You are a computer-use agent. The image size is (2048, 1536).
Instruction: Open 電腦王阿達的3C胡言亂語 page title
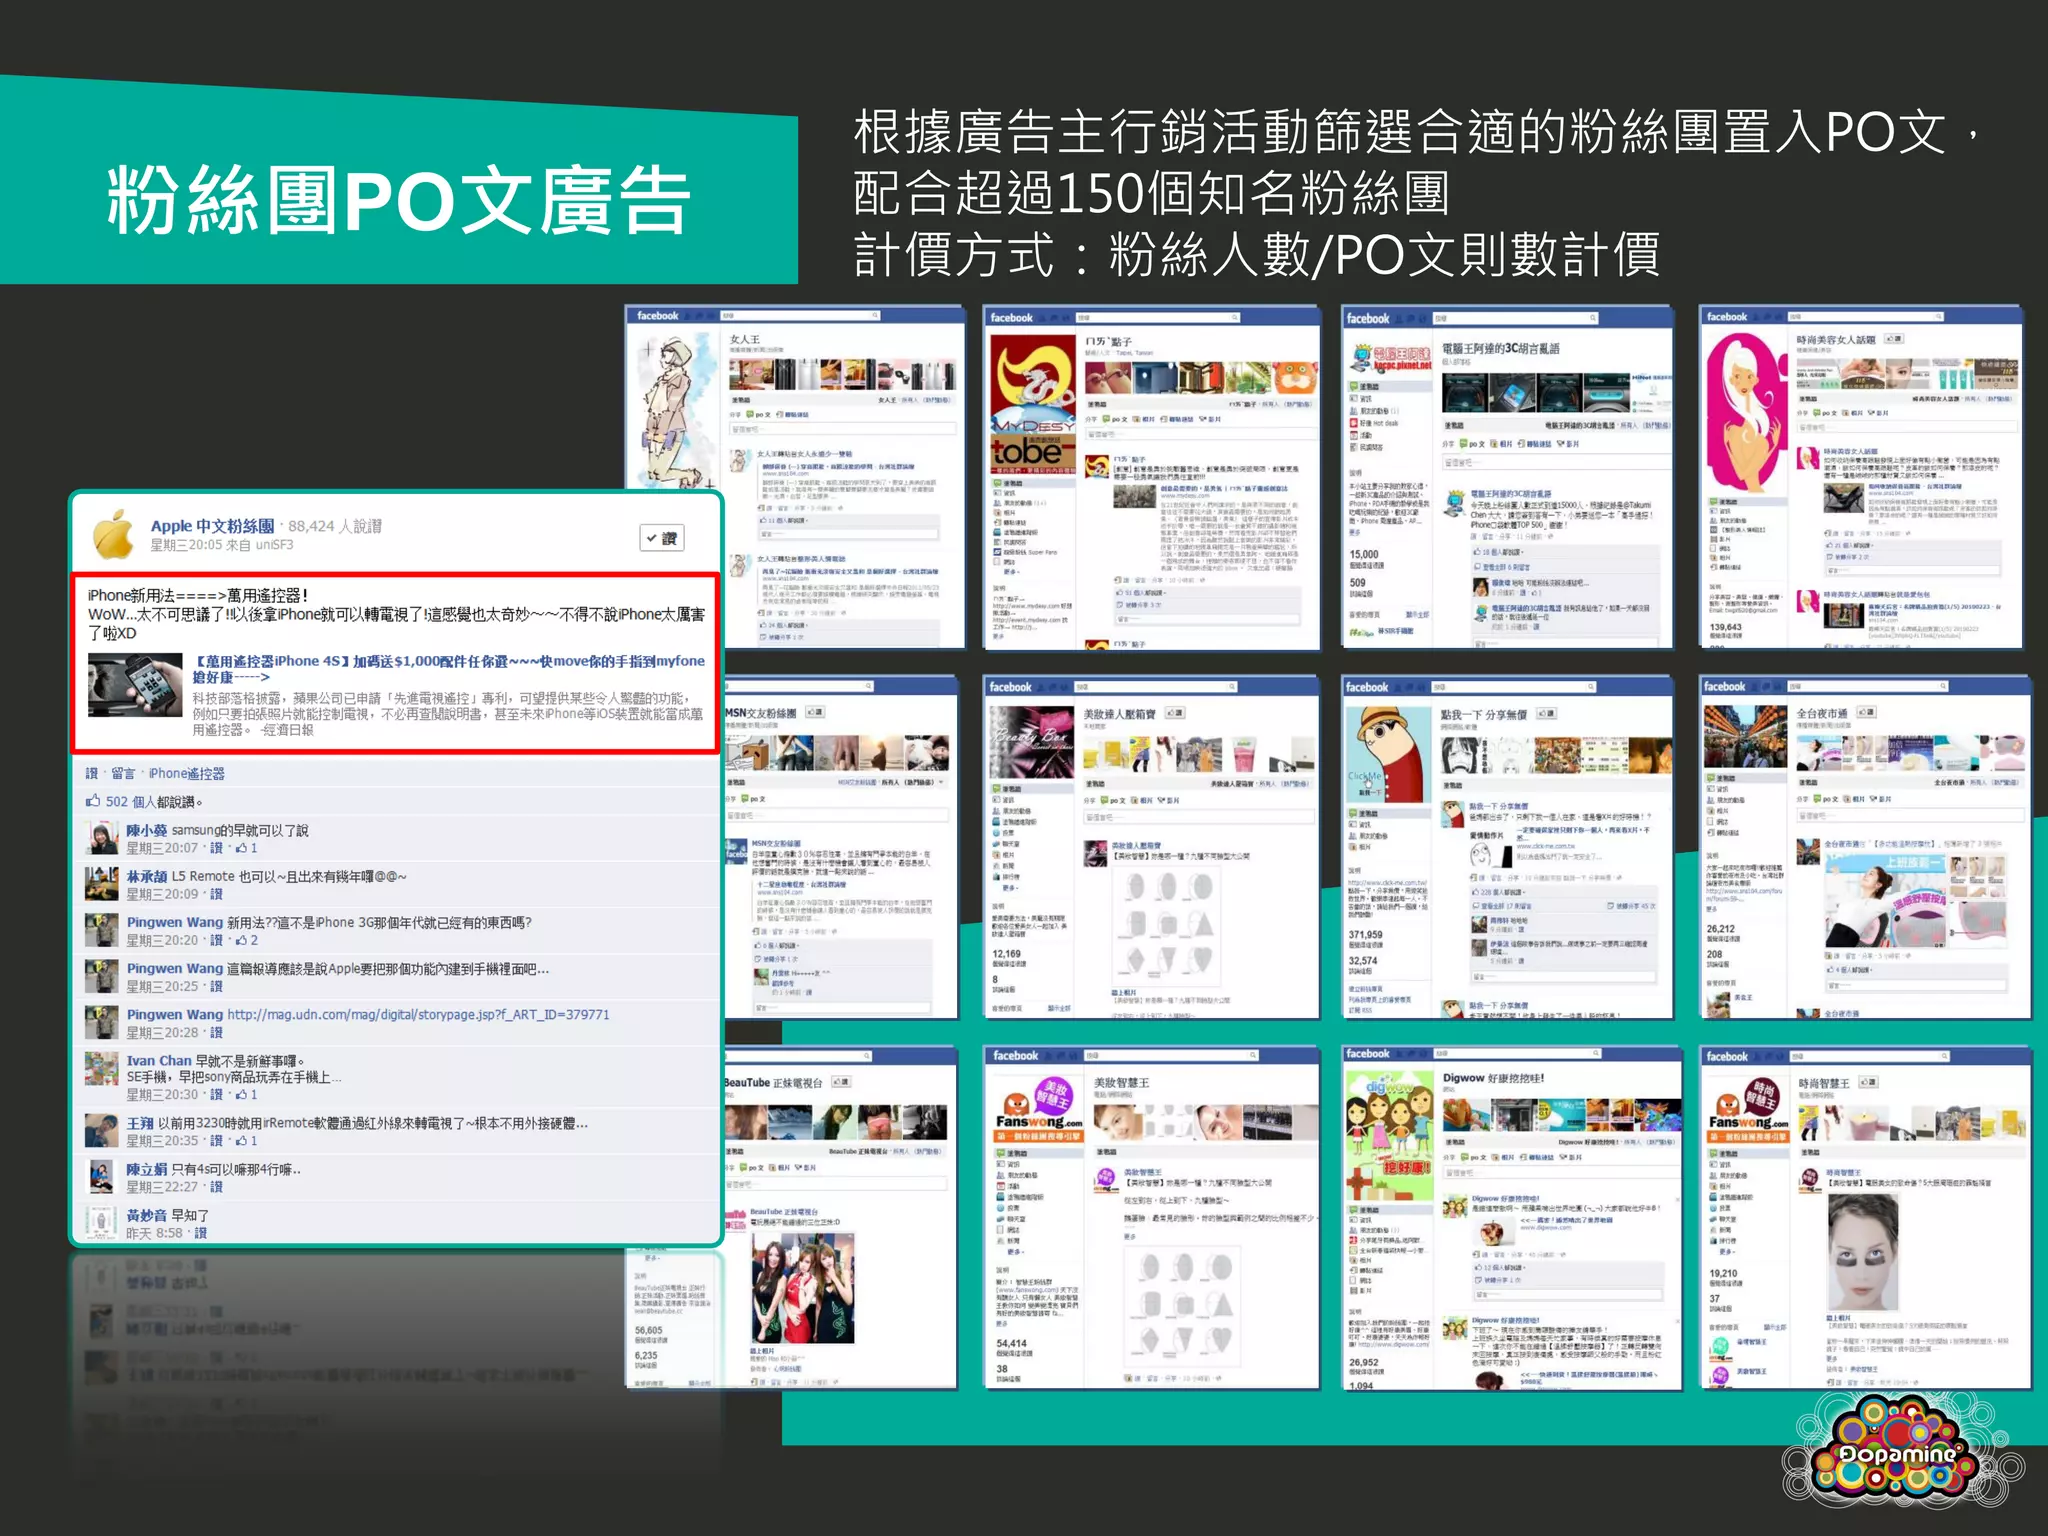(x=1500, y=348)
